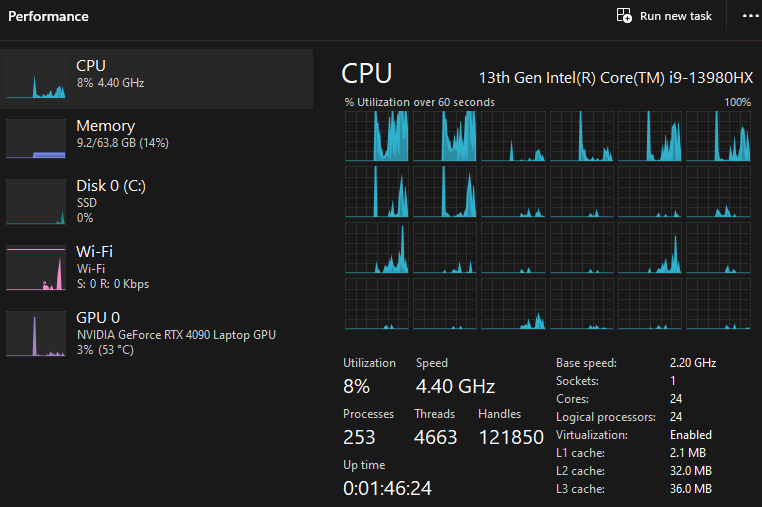The image size is (762, 507).
Task: Click the second core graph in top row
Action: point(445,136)
